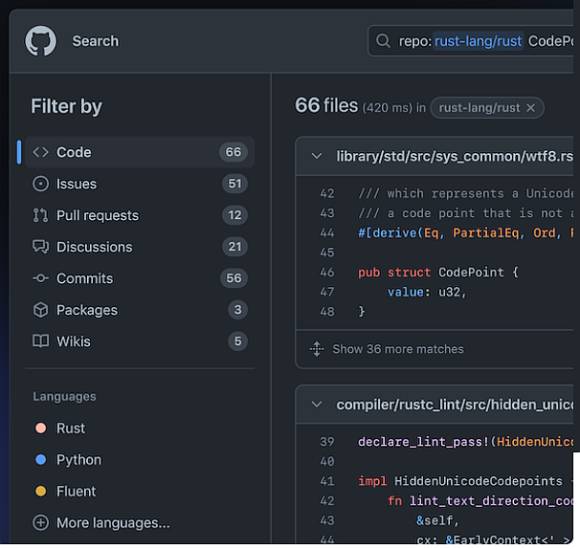Filter by Fluent language yellow dot
580x549 pixels.
(41, 491)
